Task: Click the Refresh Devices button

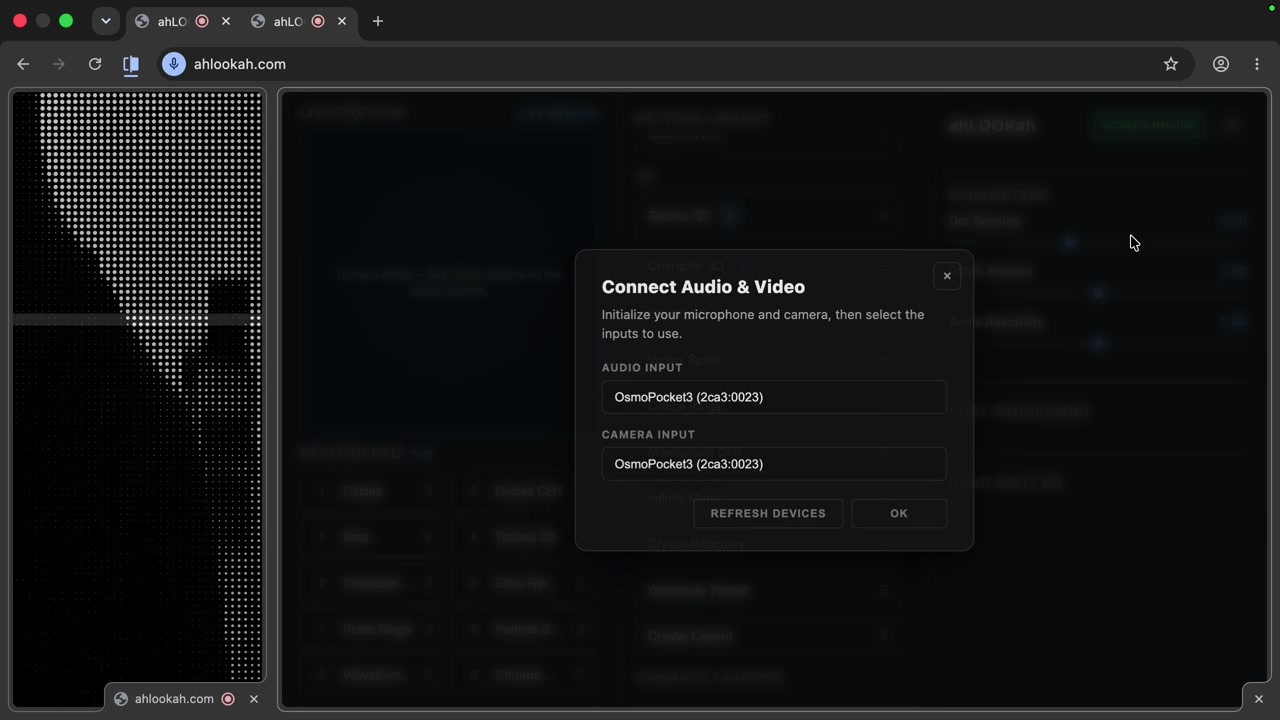Action: [x=768, y=513]
